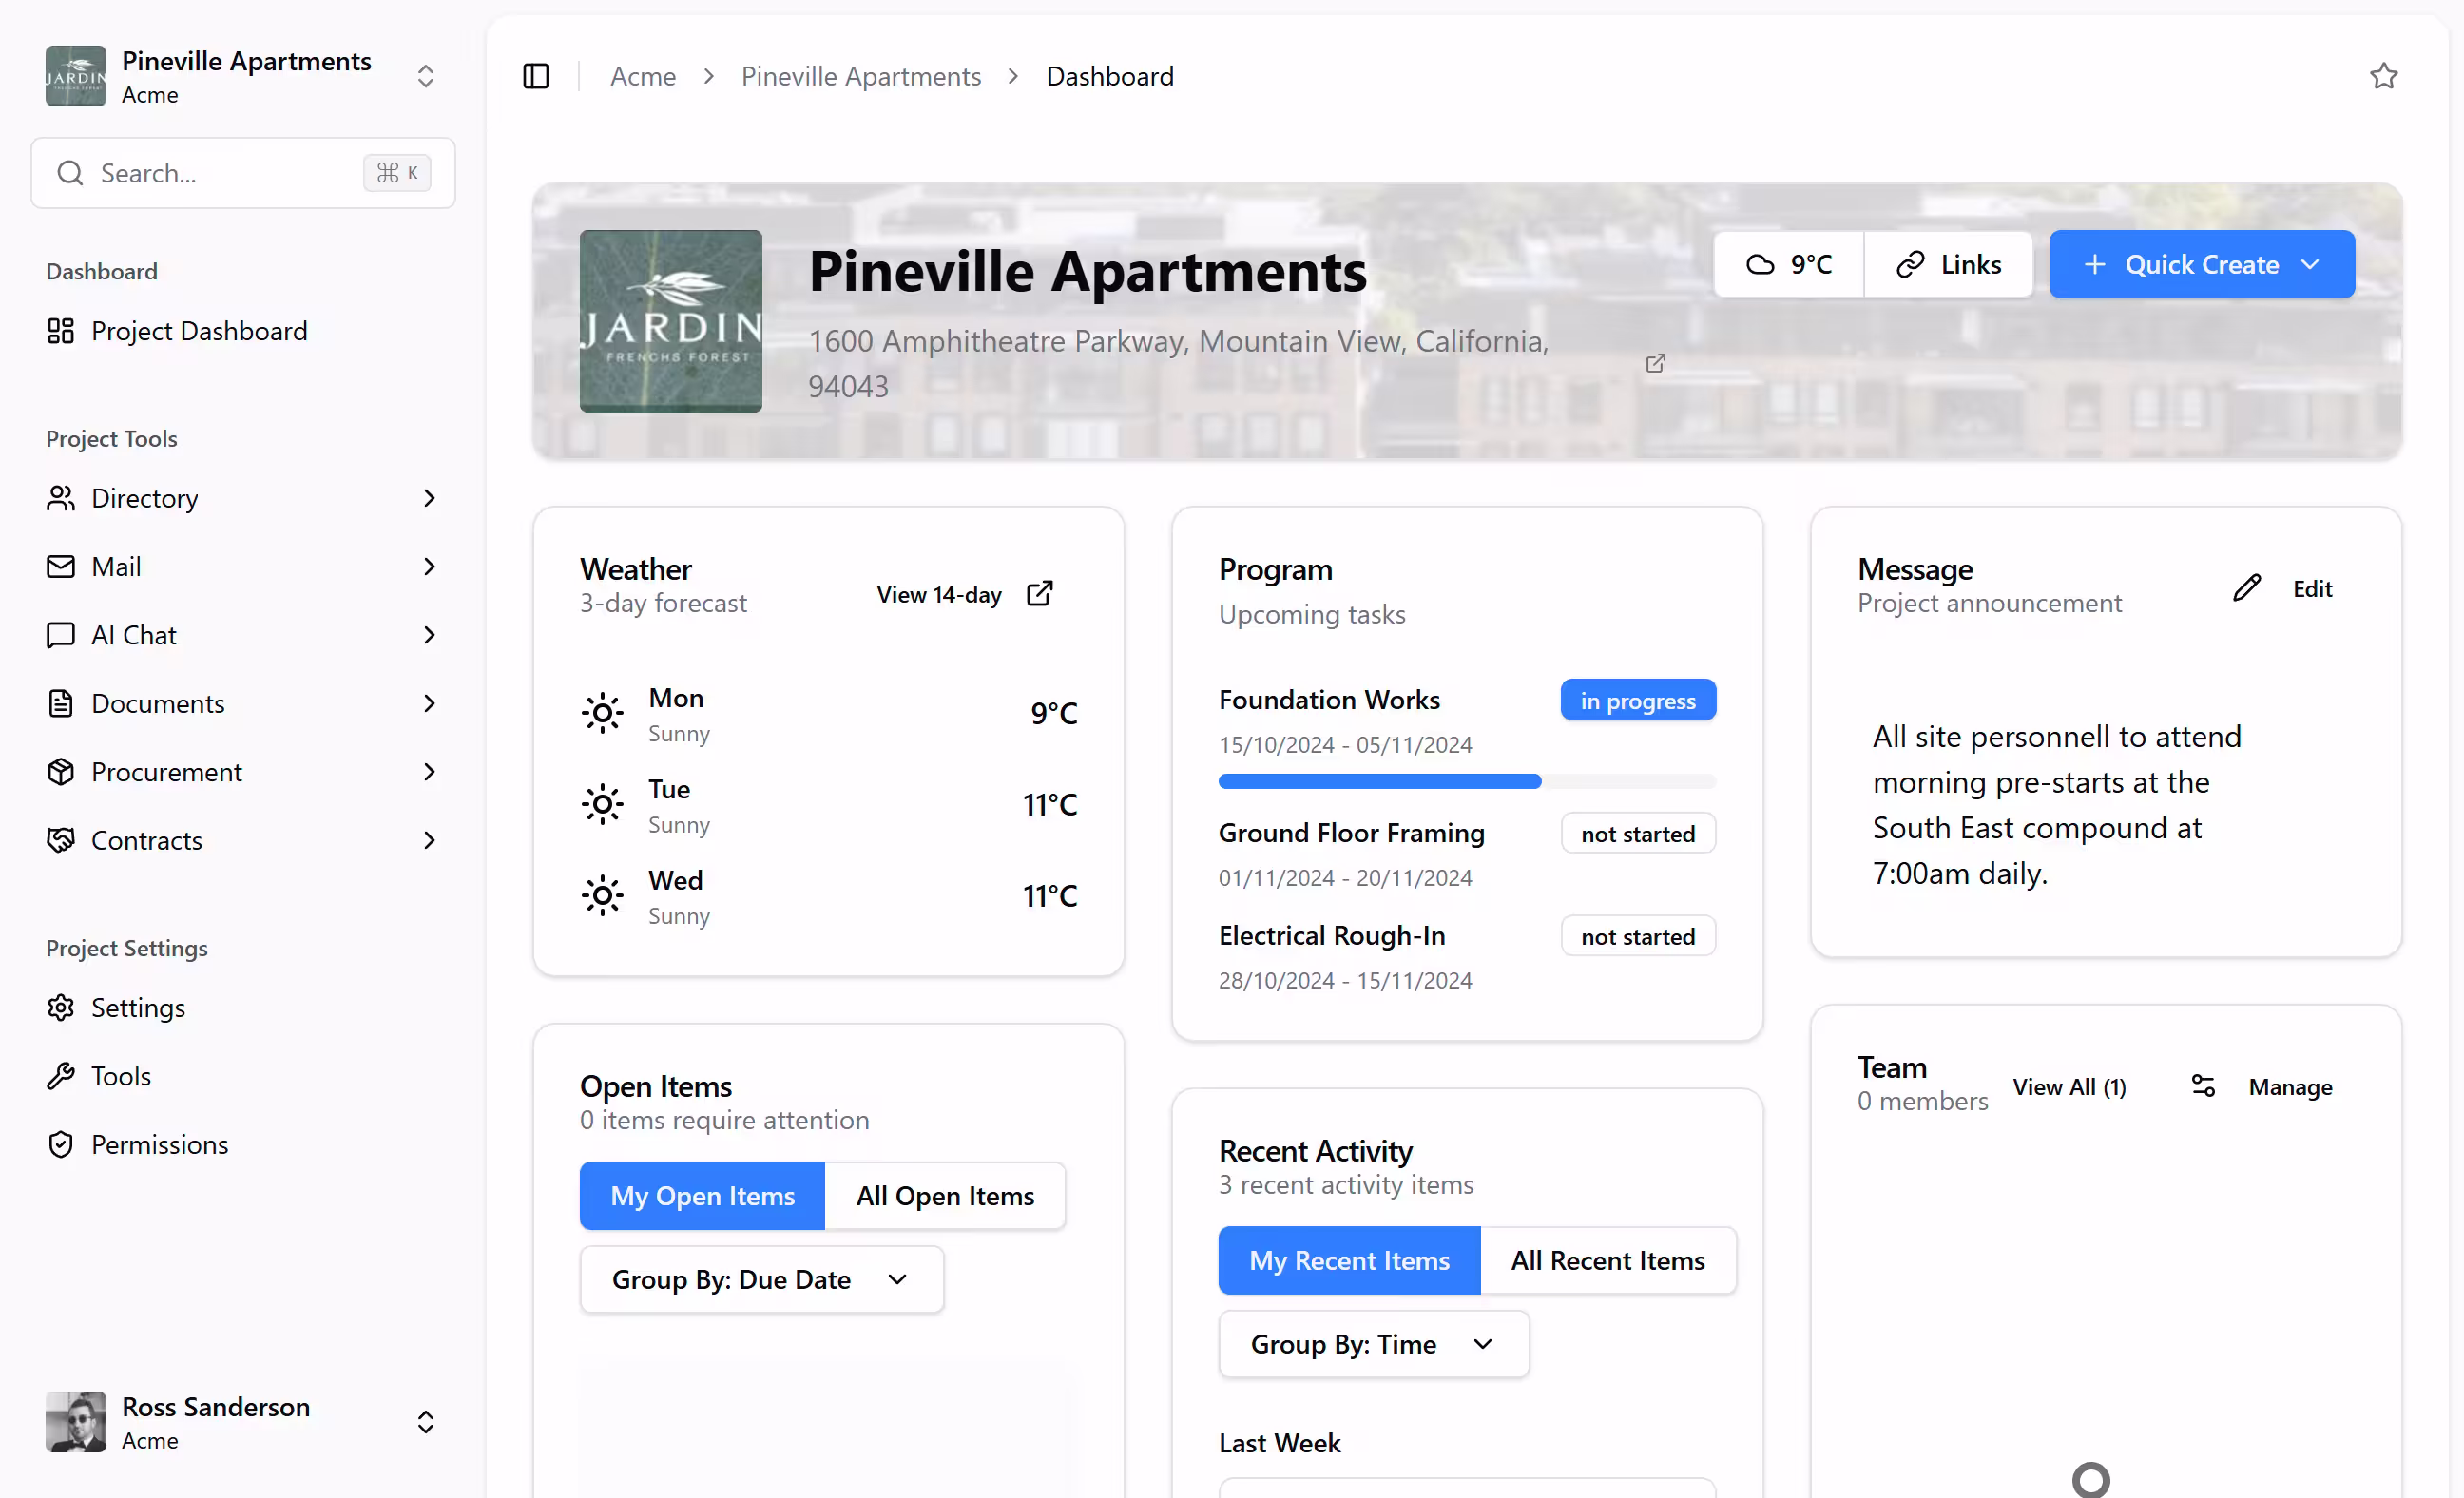The image size is (2464, 1498).
Task: Click Foundation Works progress bar
Action: tap(1466, 781)
